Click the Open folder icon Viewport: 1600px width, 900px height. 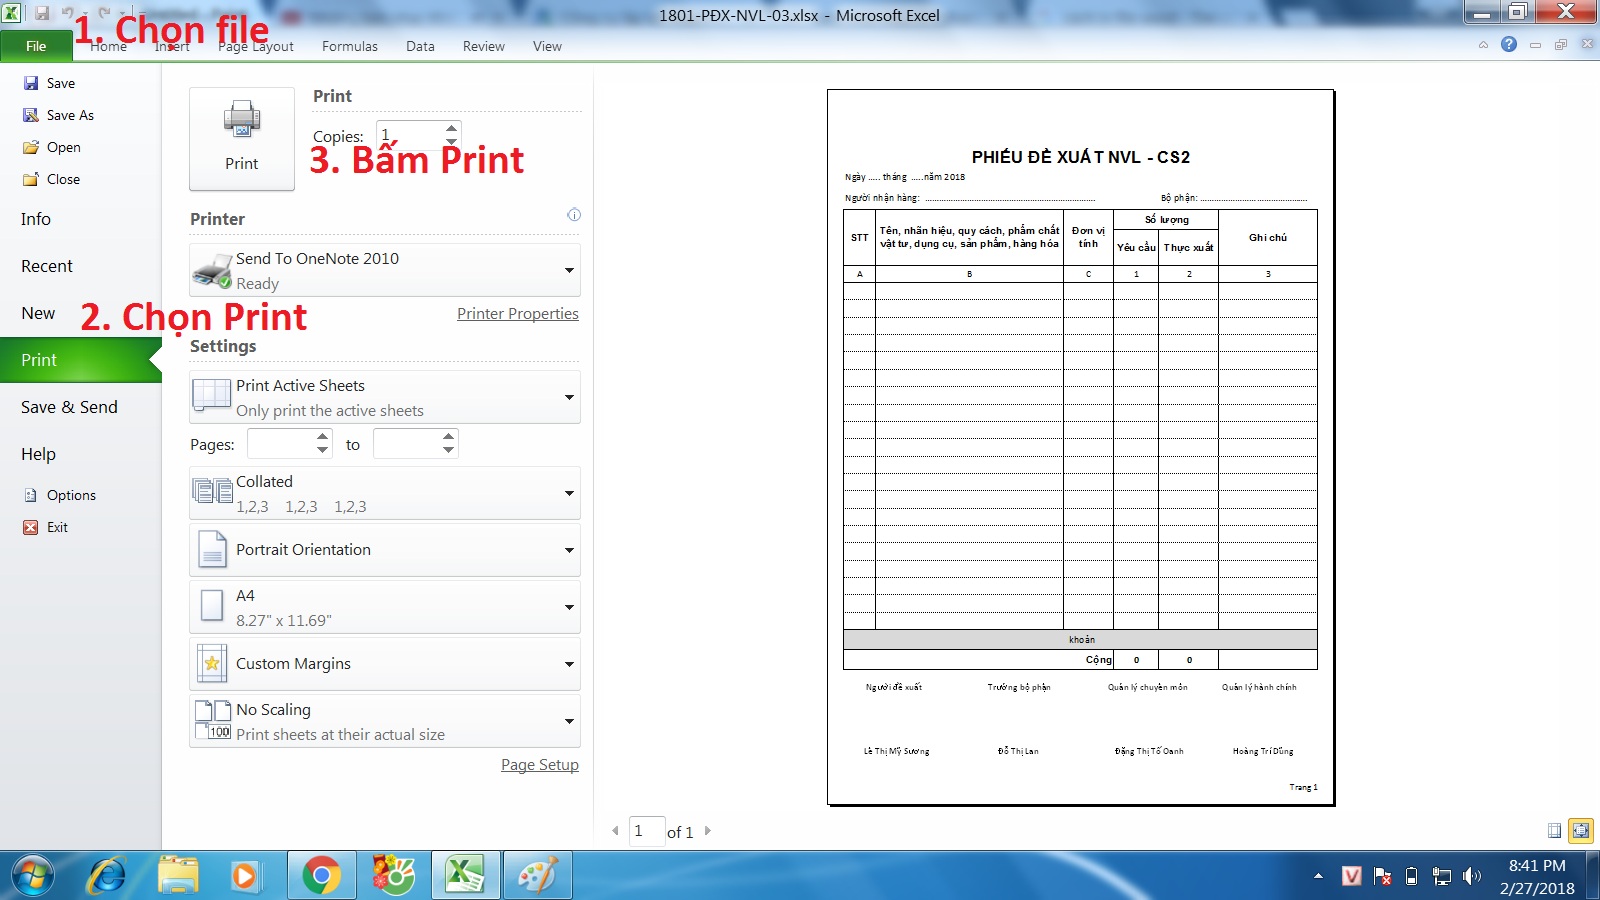pos(31,147)
